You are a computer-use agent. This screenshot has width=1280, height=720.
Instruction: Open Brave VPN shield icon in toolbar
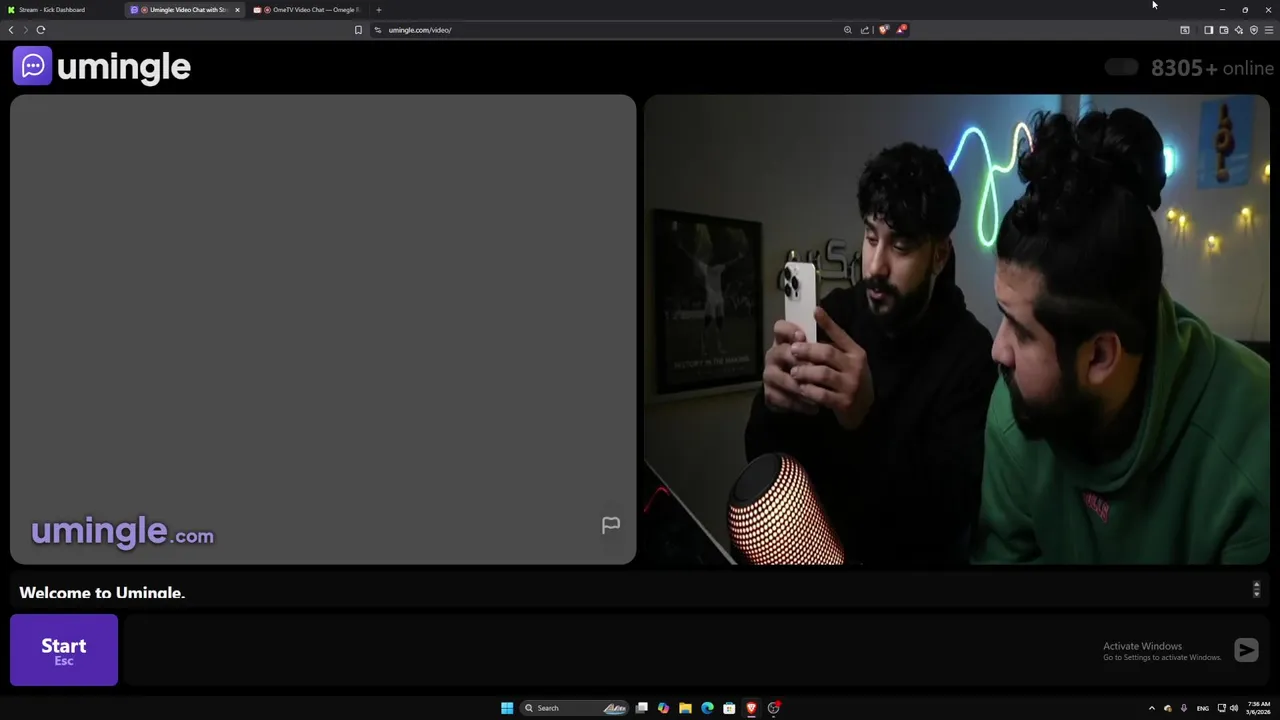click(1254, 30)
